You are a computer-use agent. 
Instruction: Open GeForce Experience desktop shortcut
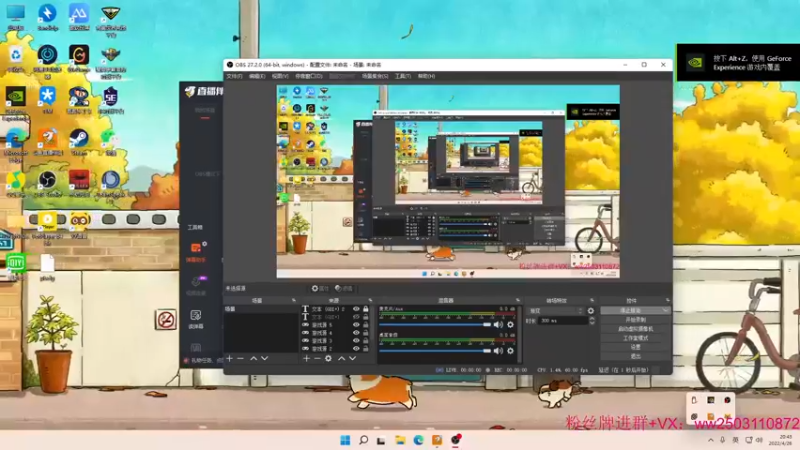click(15, 102)
